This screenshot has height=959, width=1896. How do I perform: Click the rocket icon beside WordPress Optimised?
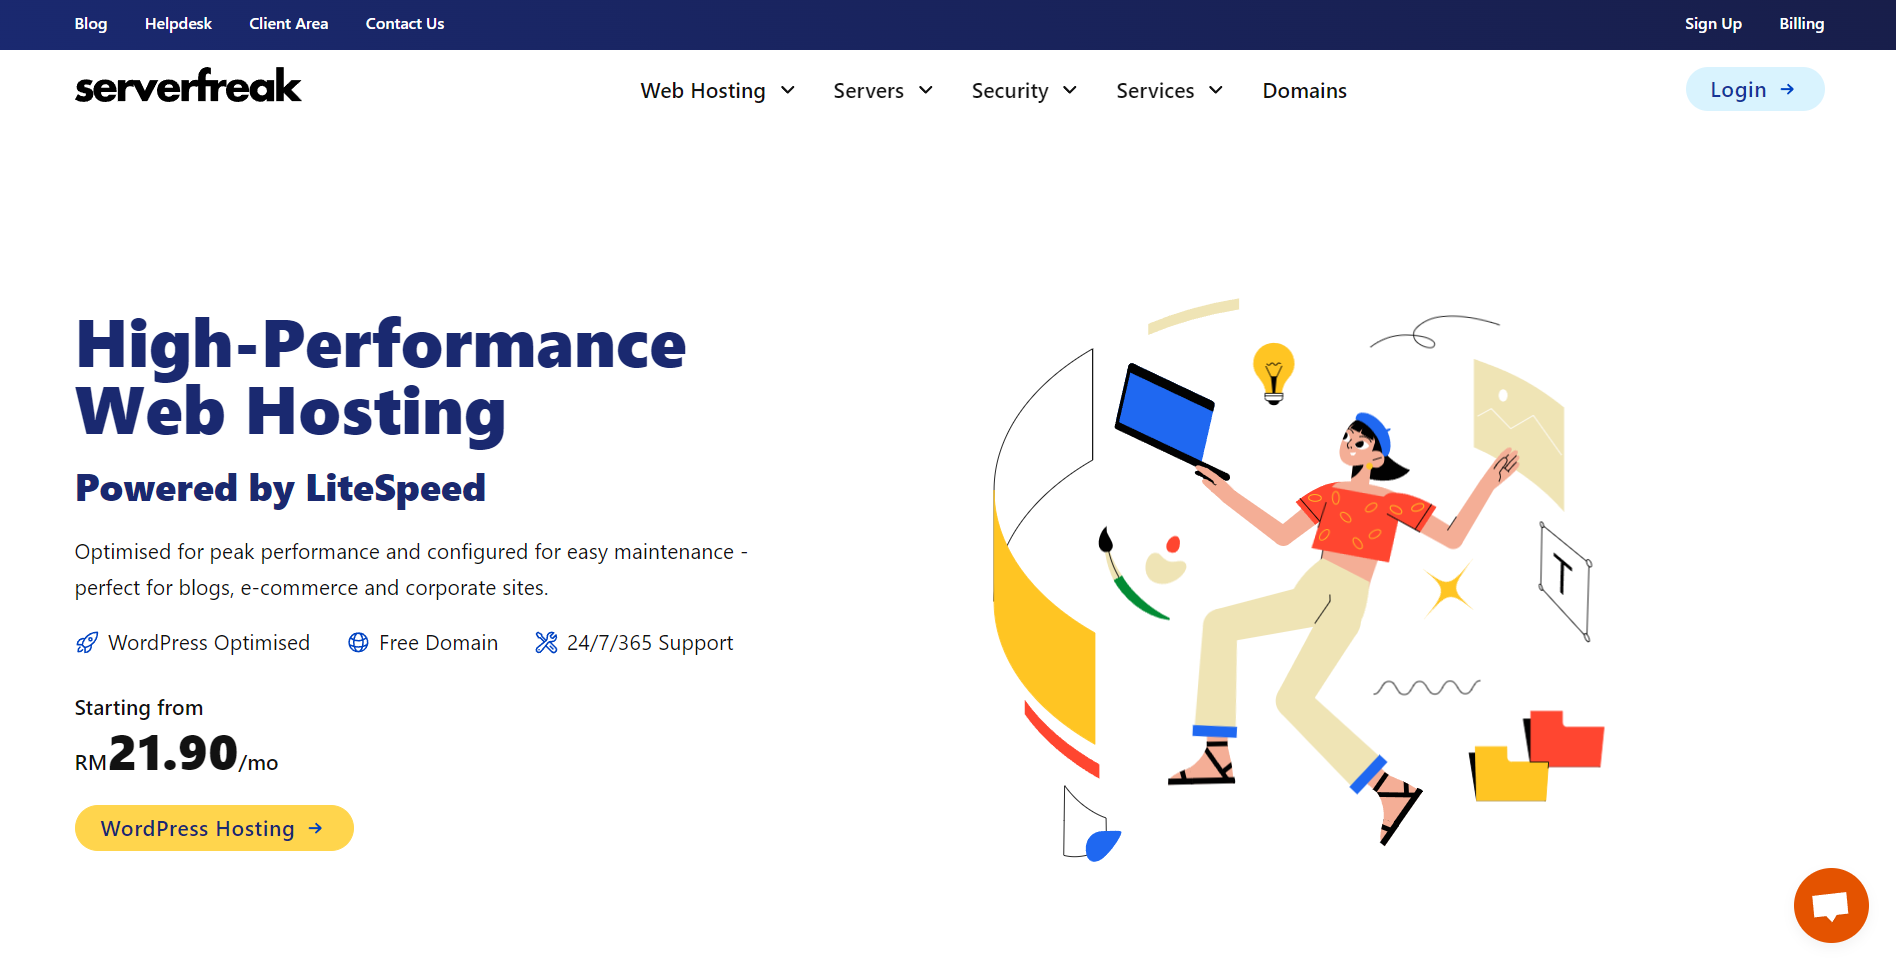[x=87, y=643]
